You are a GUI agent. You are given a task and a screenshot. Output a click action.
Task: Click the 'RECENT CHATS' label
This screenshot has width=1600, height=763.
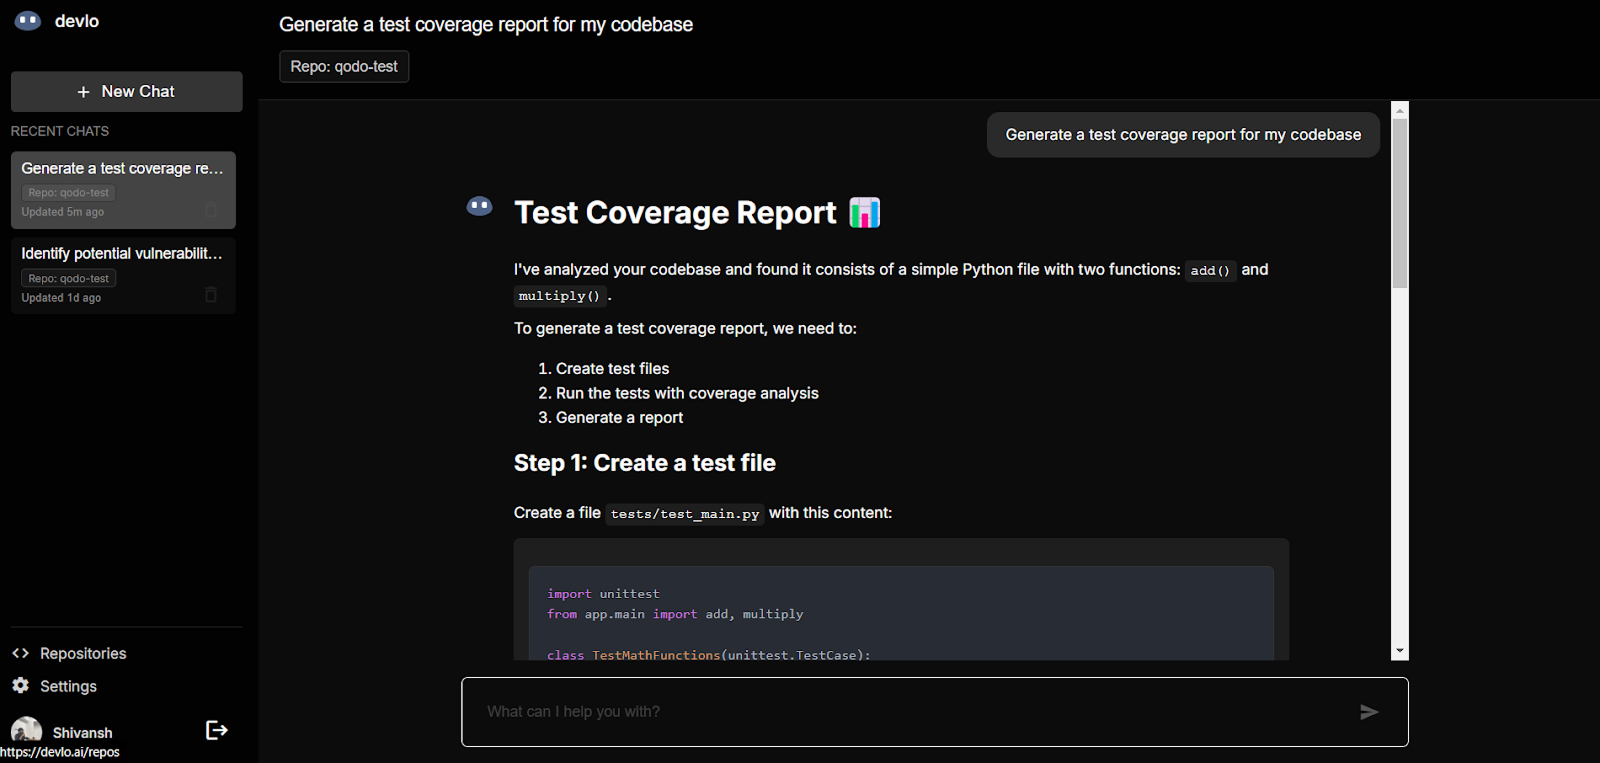pyautogui.click(x=60, y=131)
